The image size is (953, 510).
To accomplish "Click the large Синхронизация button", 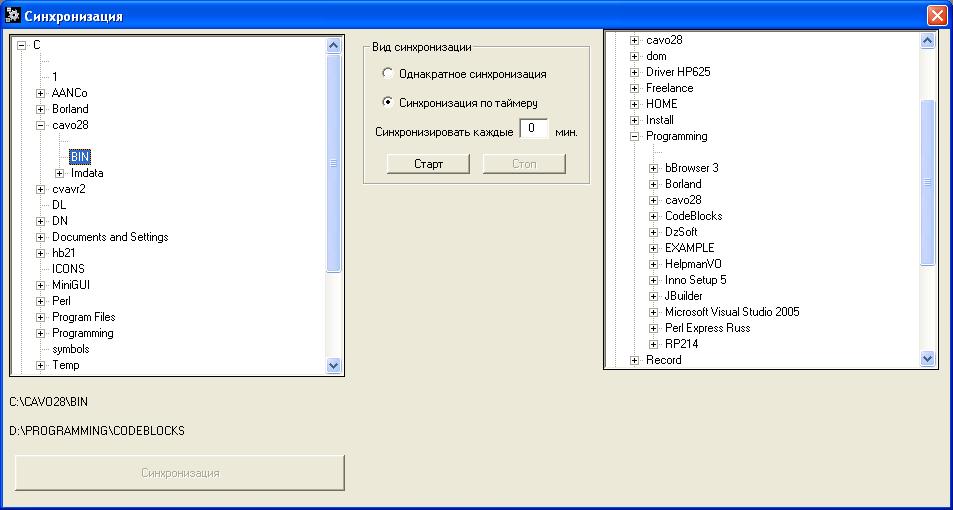I will pyautogui.click(x=180, y=472).
